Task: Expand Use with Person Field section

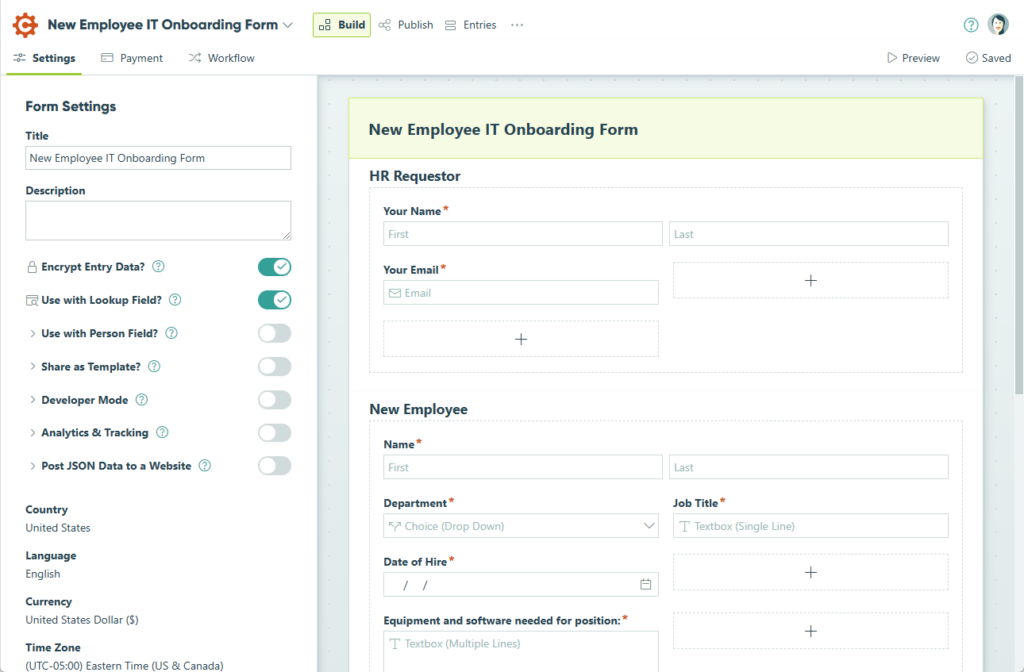Action: pyautogui.click(x=32, y=333)
